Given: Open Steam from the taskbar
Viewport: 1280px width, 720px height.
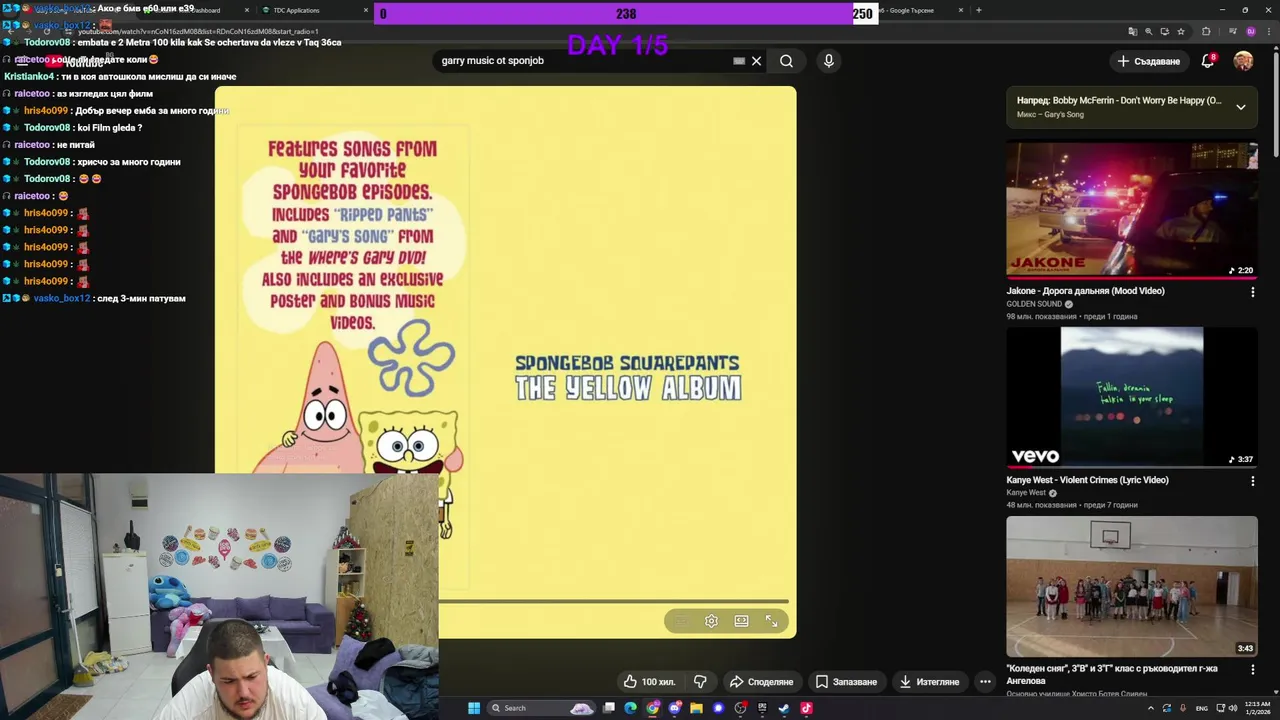Looking at the screenshot, I should 784,708.
